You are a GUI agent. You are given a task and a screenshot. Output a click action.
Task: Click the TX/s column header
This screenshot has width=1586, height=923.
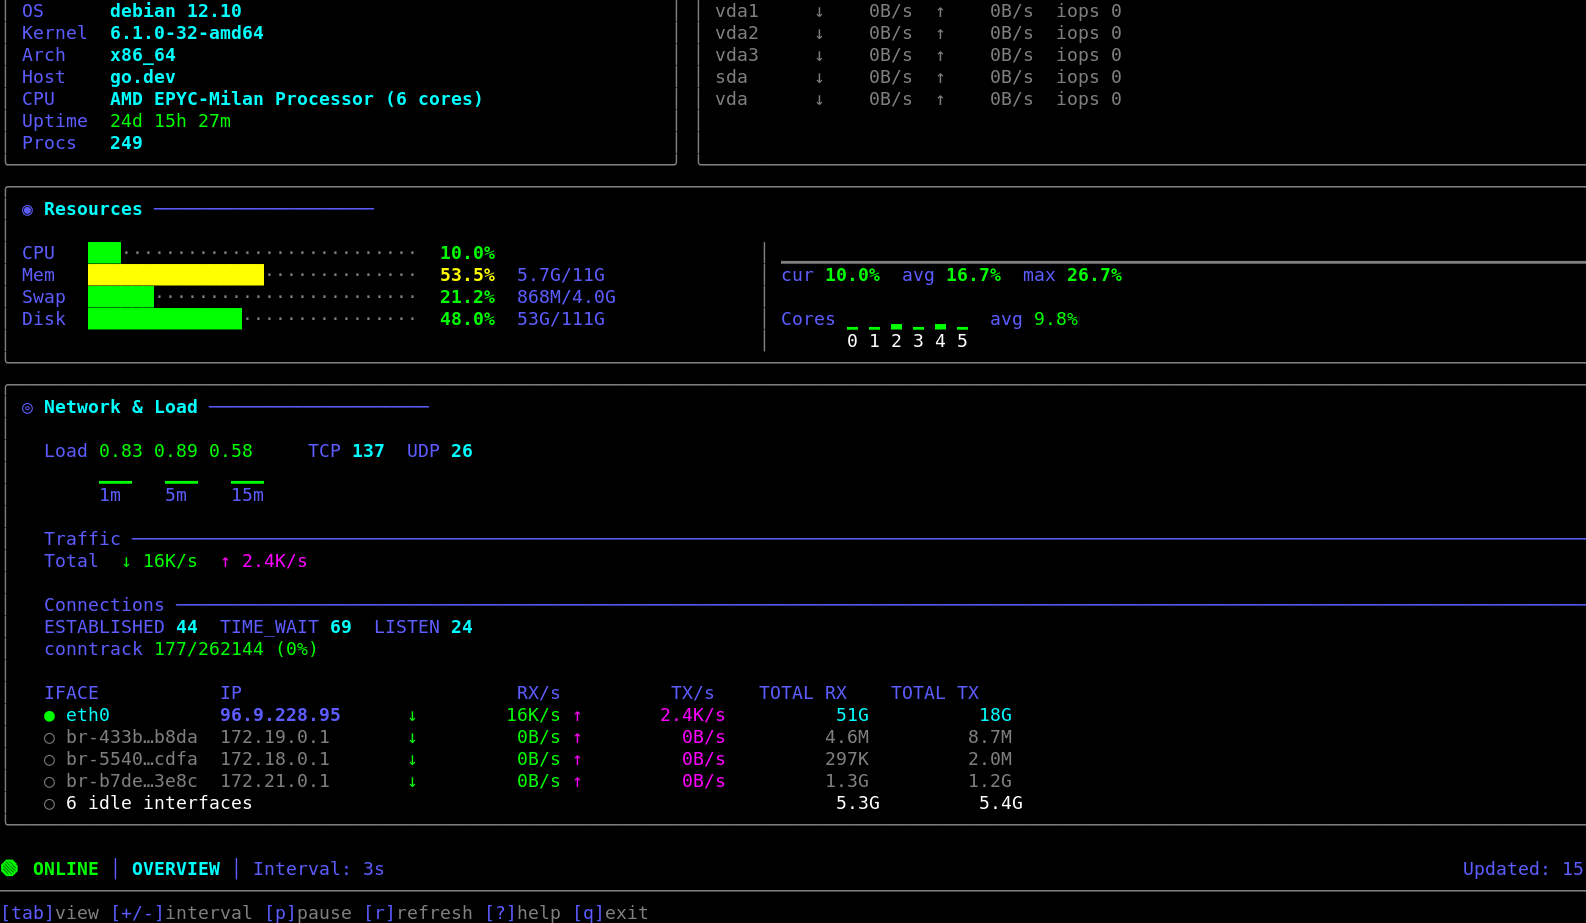pyautogui.click(x=693, y=693)
